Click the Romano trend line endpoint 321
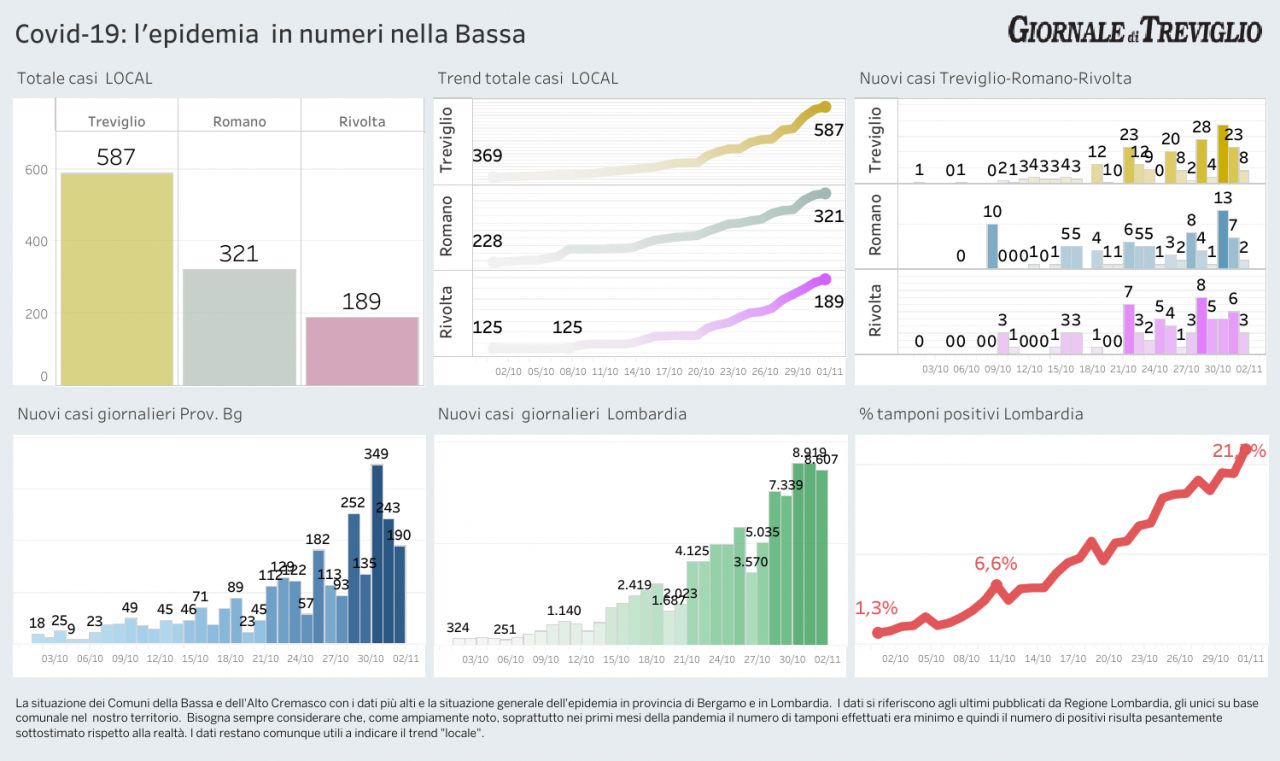This screenshot has width=1280, height=761. pyautogui.click(x=825, y=193)
